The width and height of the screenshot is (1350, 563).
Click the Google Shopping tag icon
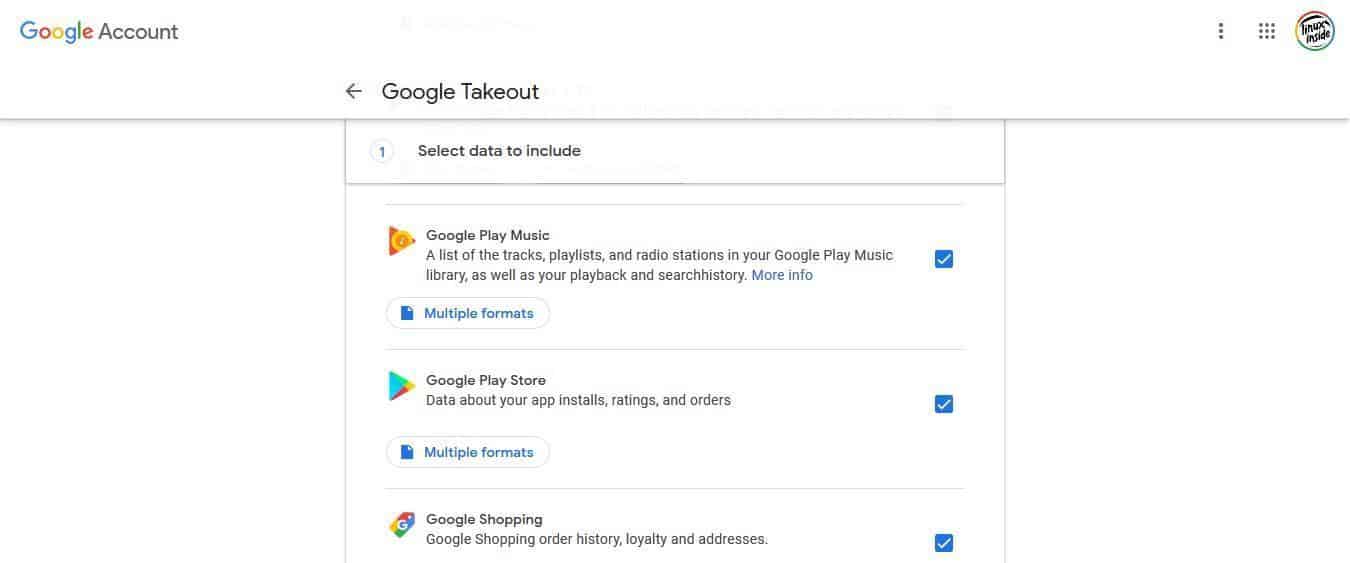tap(401, 525)
